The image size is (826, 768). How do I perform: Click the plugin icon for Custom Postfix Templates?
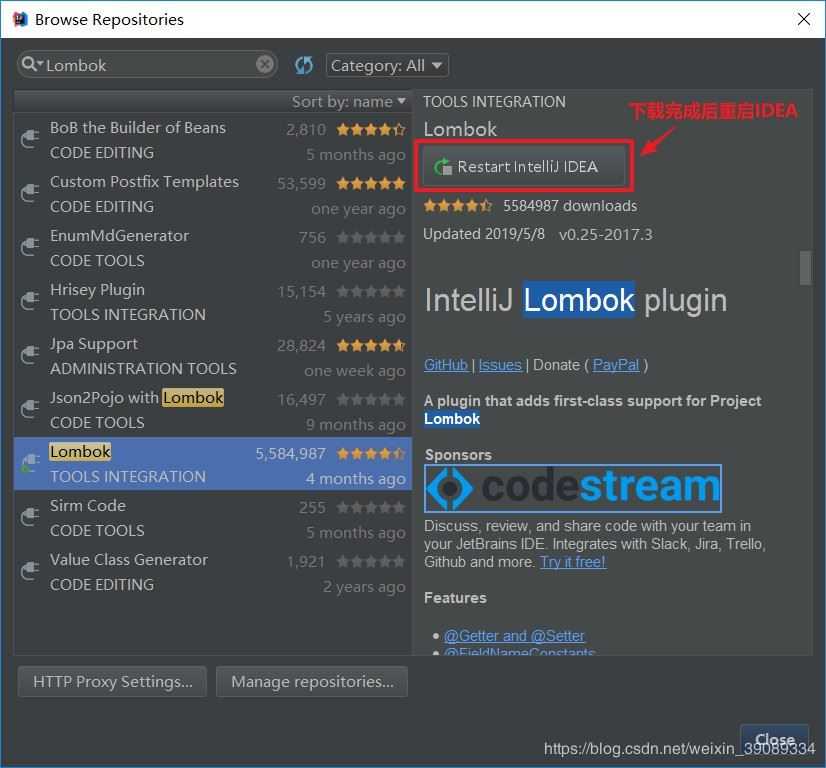point(30,193)
